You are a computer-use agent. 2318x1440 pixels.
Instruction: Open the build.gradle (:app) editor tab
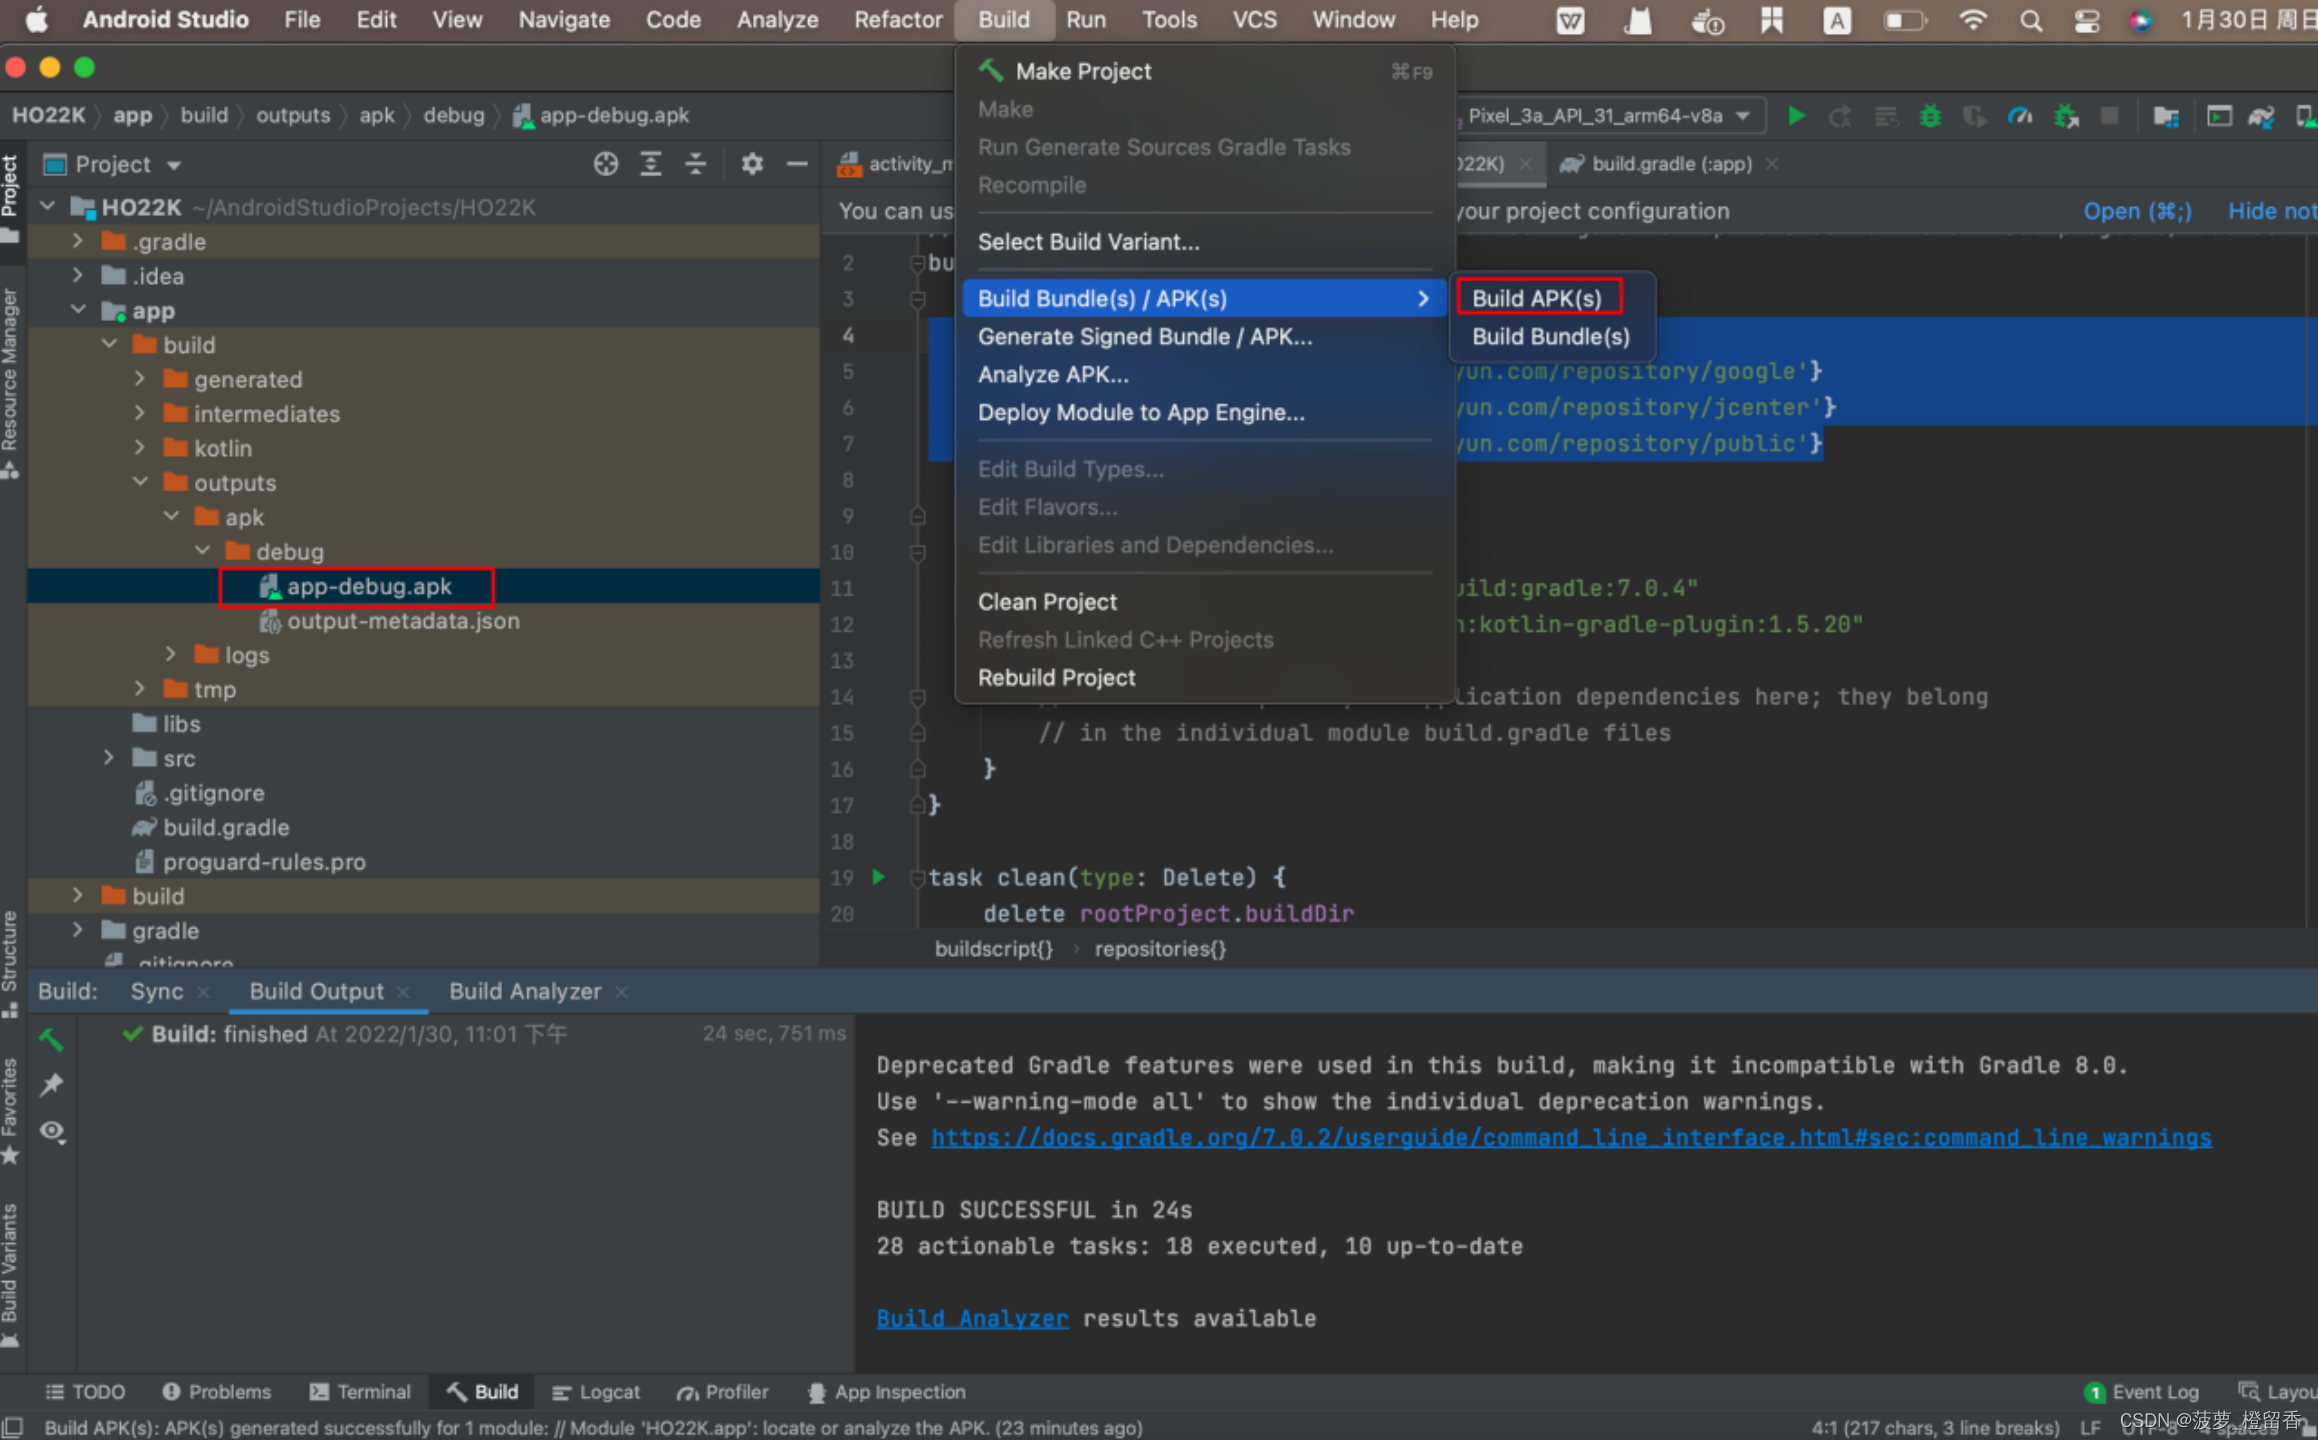point(1671,164)
